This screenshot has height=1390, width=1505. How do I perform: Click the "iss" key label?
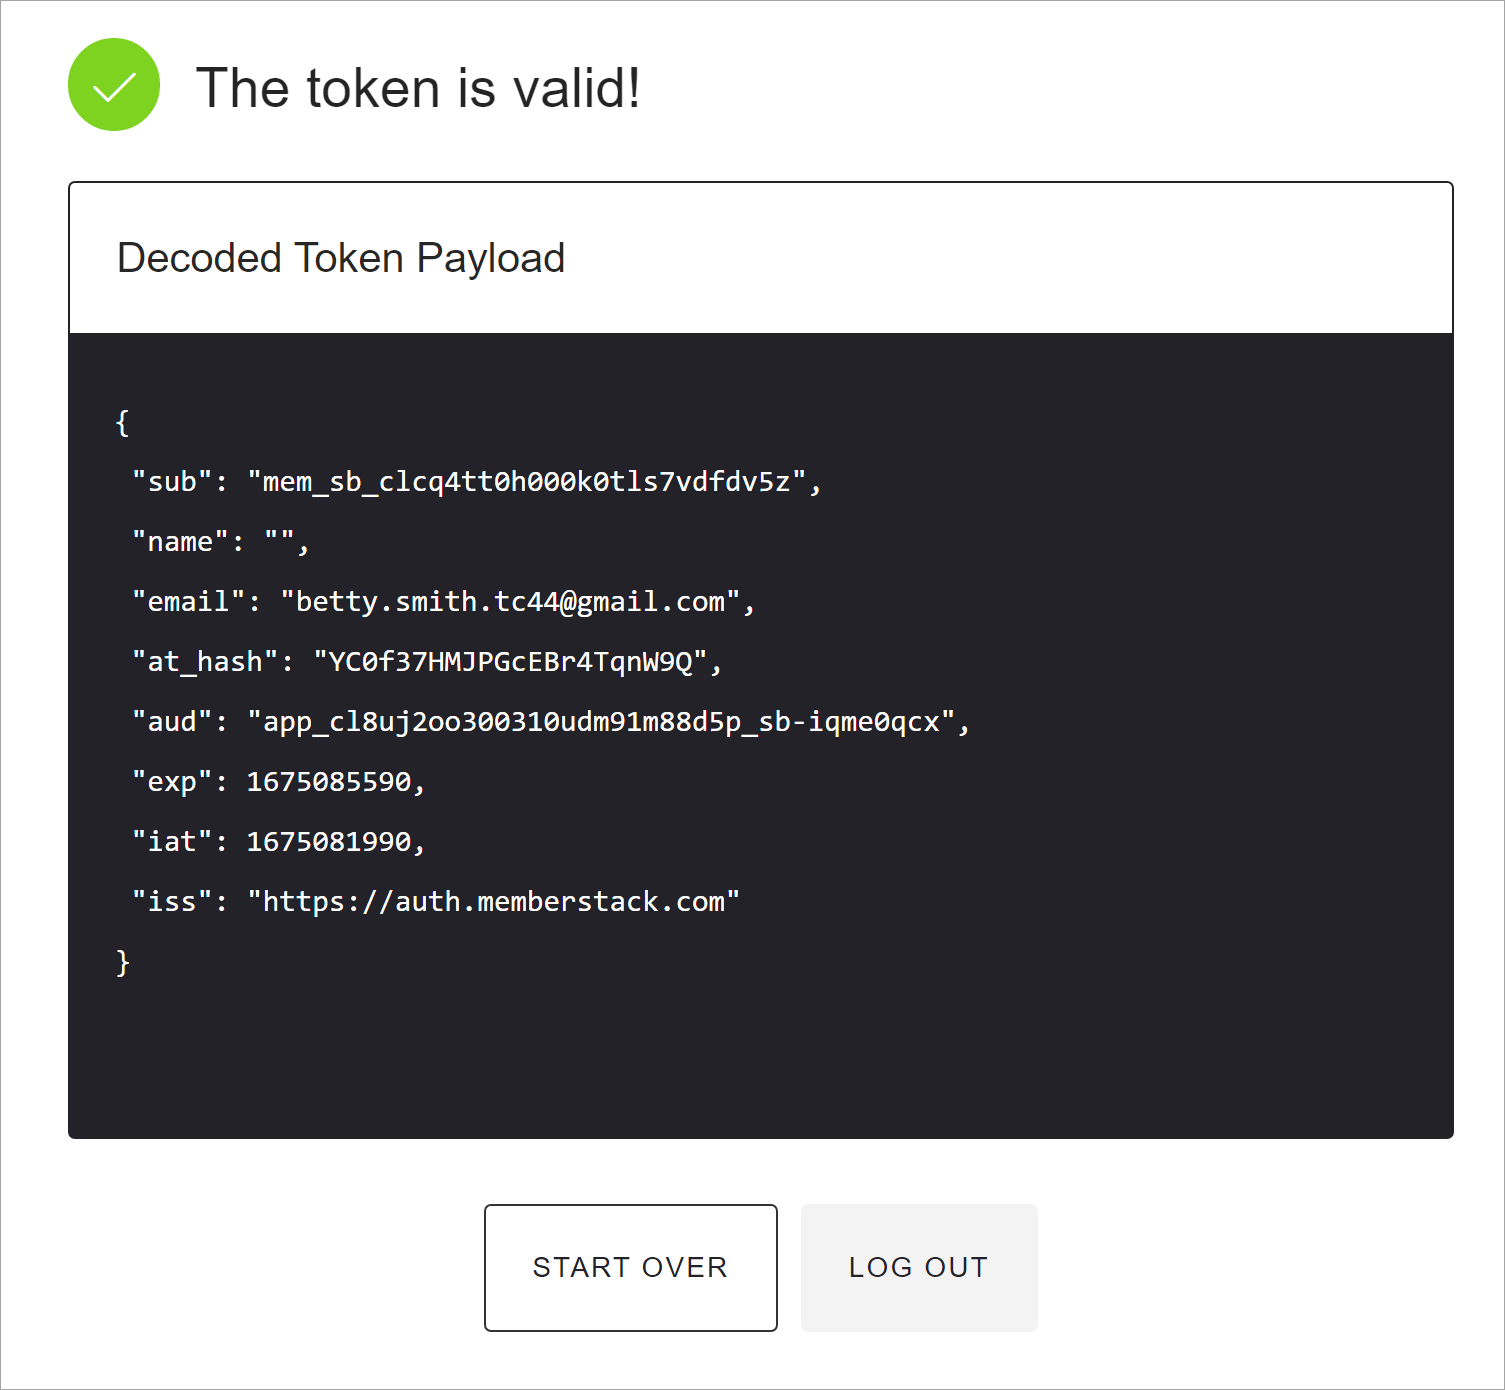[x=172, y=902]
